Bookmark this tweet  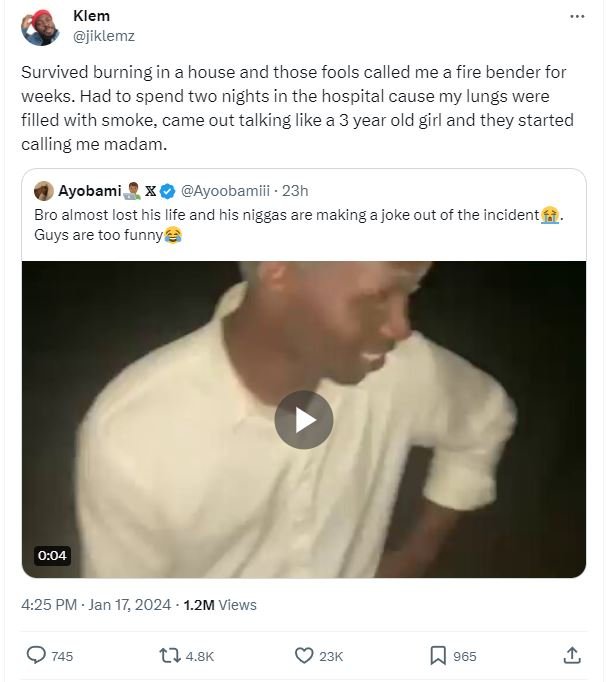coord(438,656)
